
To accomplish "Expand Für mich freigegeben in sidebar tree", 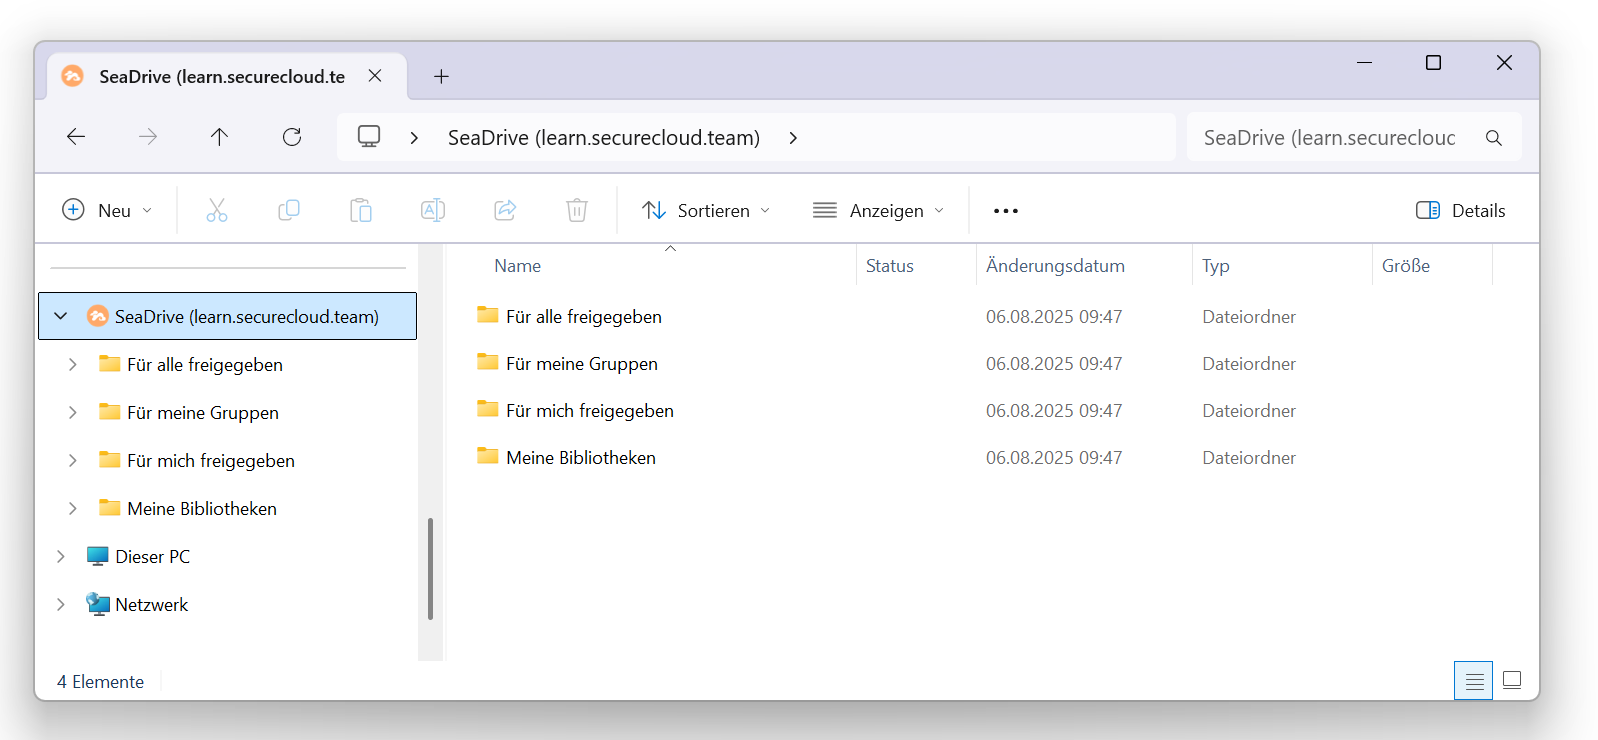I will [x=72, y=461].
